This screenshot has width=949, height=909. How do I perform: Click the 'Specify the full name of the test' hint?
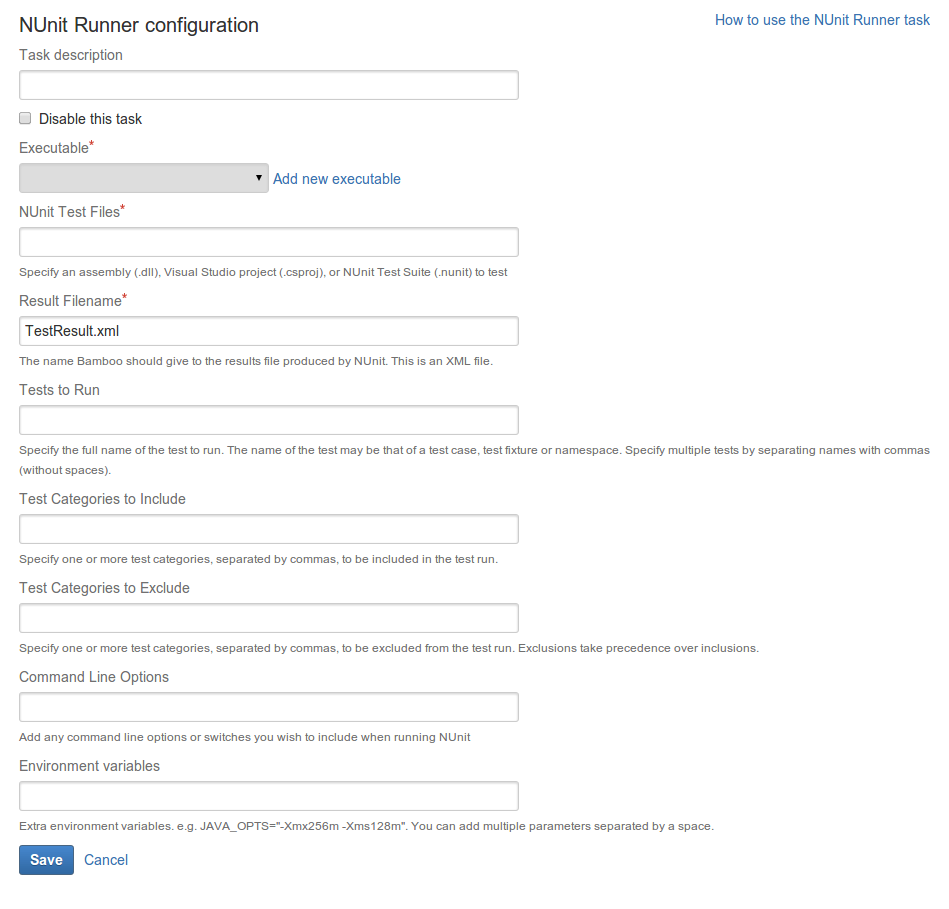[474, 460]
